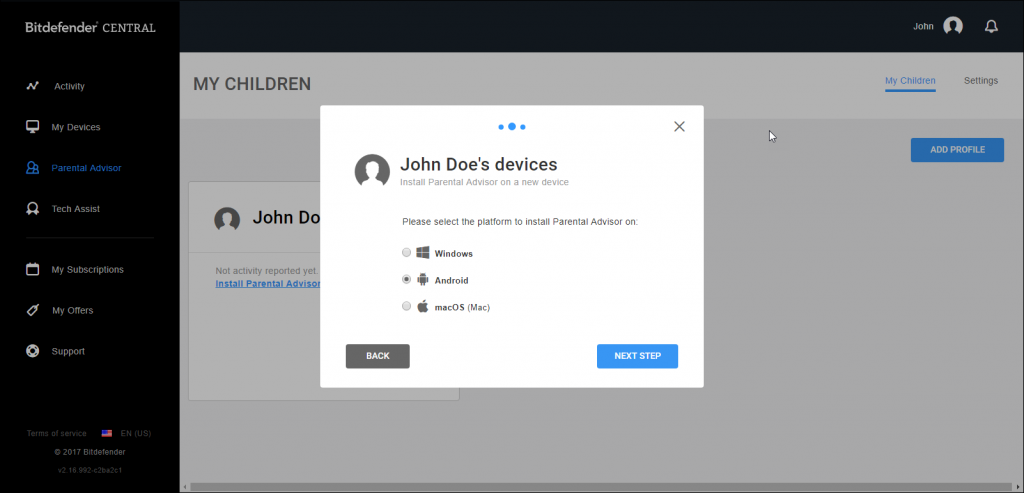Click the Tech Assist badge icon

(33, 209)
